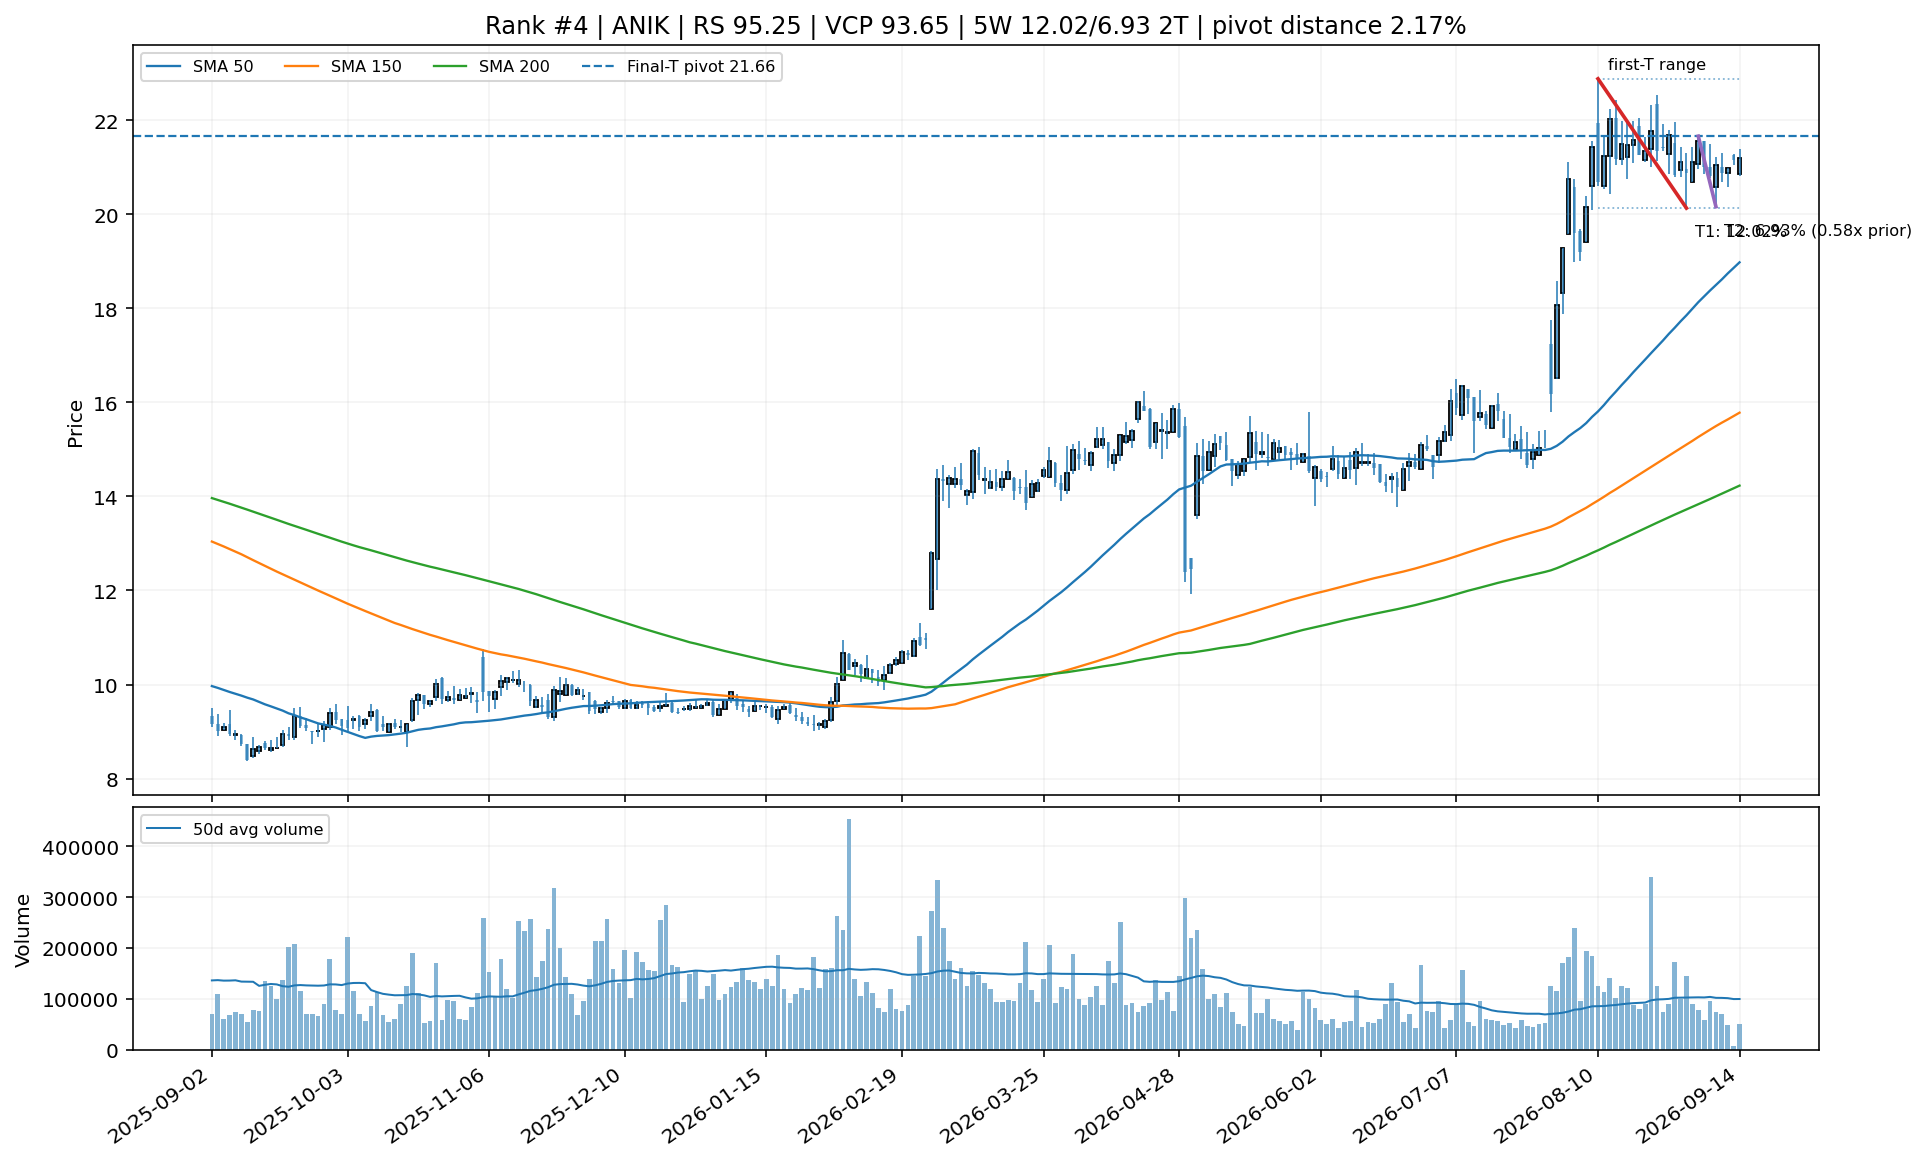Click the tallest volume bar in February 2026
The image size is (1926, 1161).
[849, 934]
